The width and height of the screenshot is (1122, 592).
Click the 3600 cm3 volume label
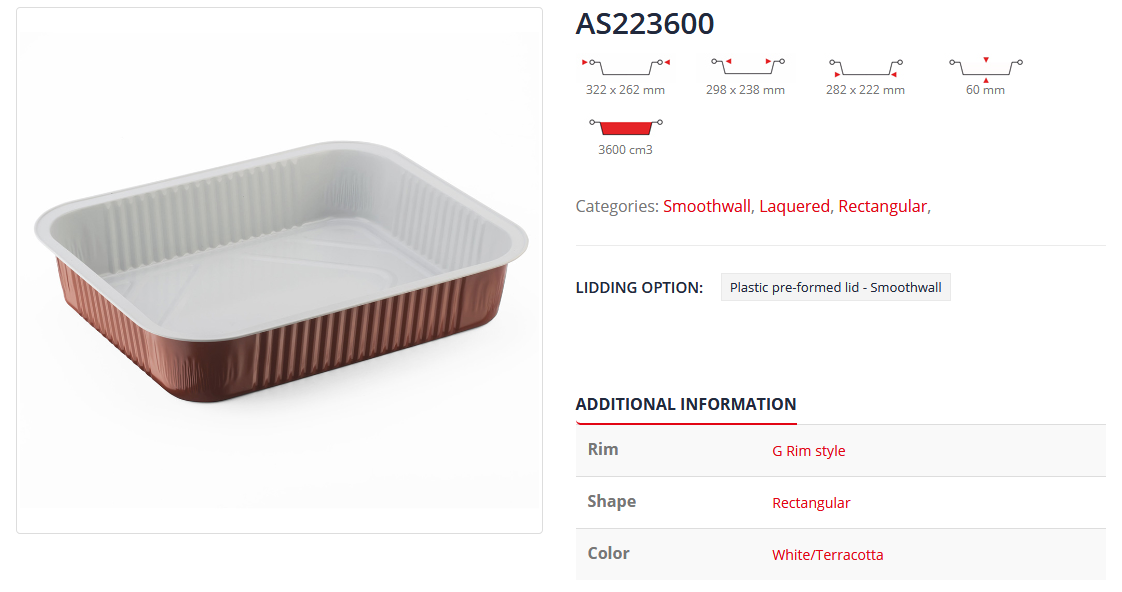[625, 150]
